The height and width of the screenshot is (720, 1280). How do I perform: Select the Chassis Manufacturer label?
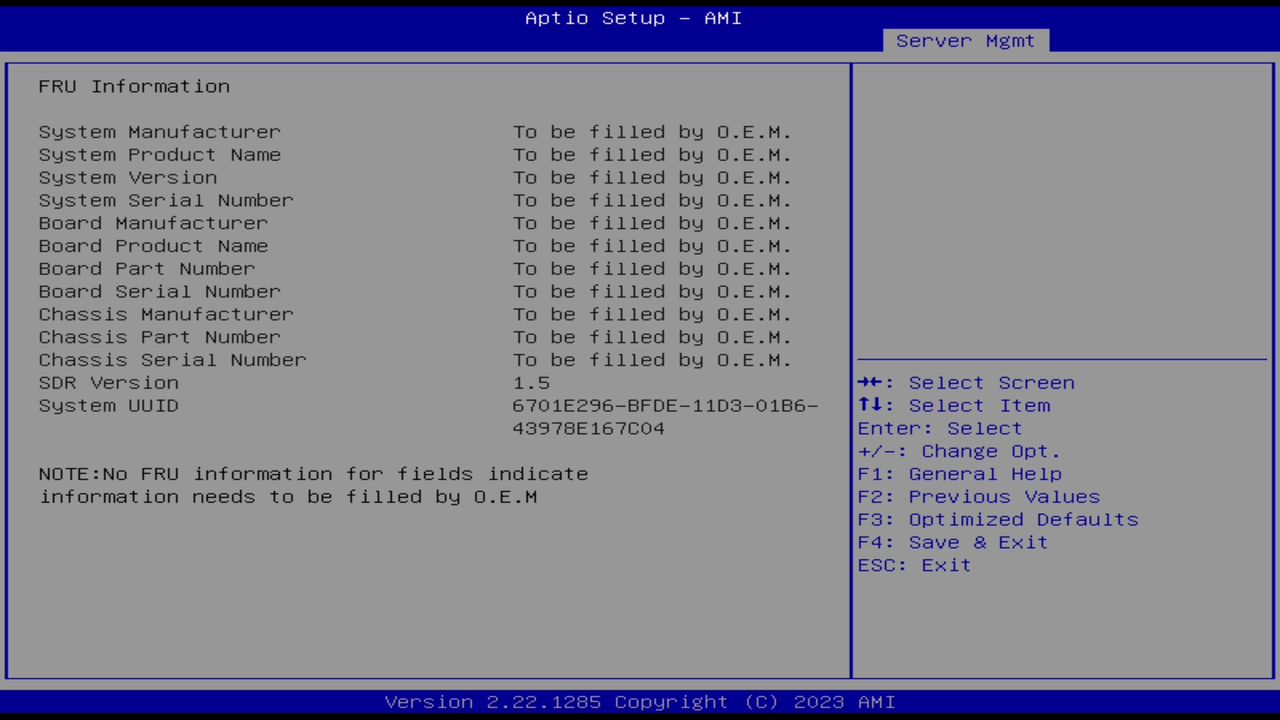pos(166,315)
